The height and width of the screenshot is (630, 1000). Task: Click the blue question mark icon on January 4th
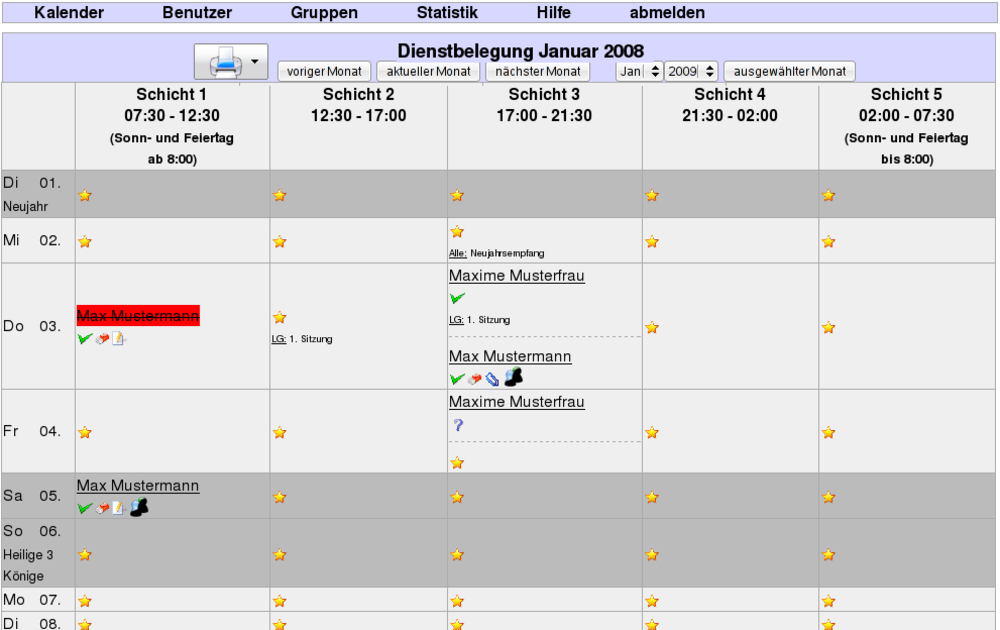[458, 425]
